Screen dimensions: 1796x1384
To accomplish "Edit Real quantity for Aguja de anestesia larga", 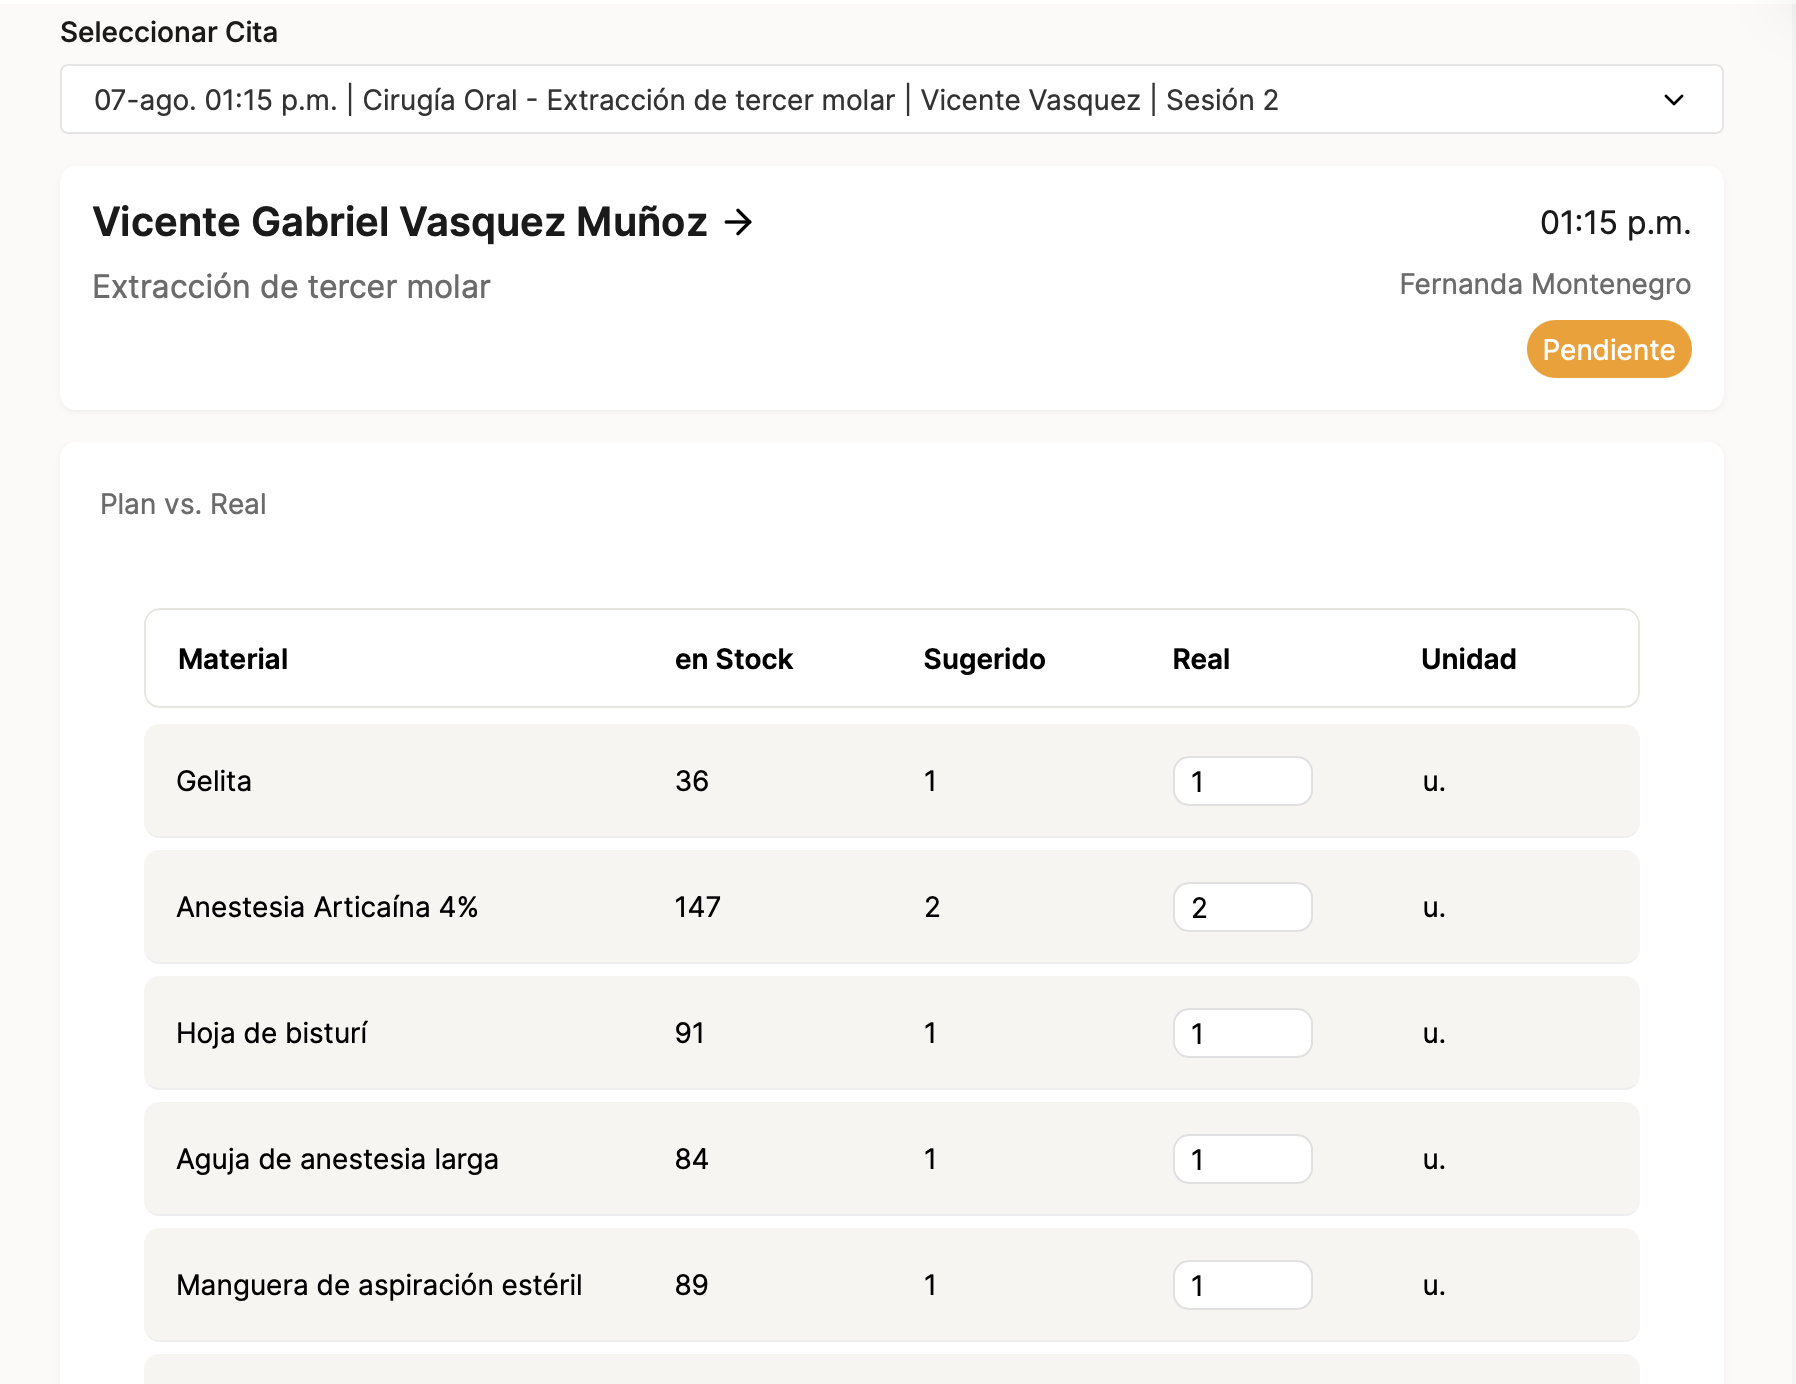I will pyautogui.click(x=1242, y=1159).
